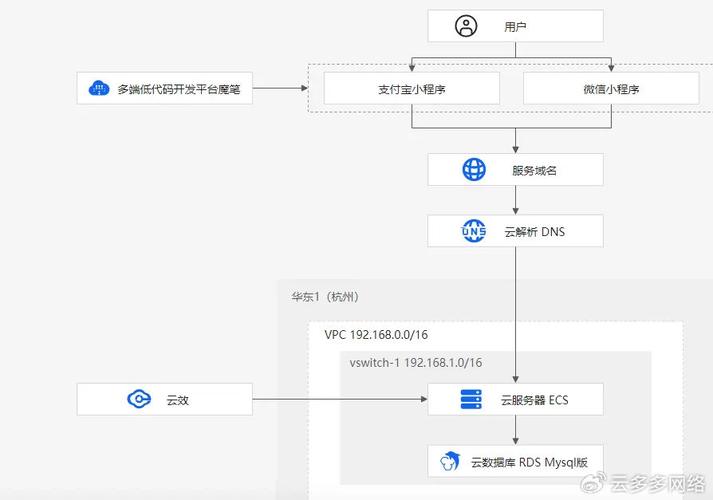Image resolution: width=713 pixels, height=500 pixels.
Task: Click the RDS MySQL dolphin icon
Action: 450,461
